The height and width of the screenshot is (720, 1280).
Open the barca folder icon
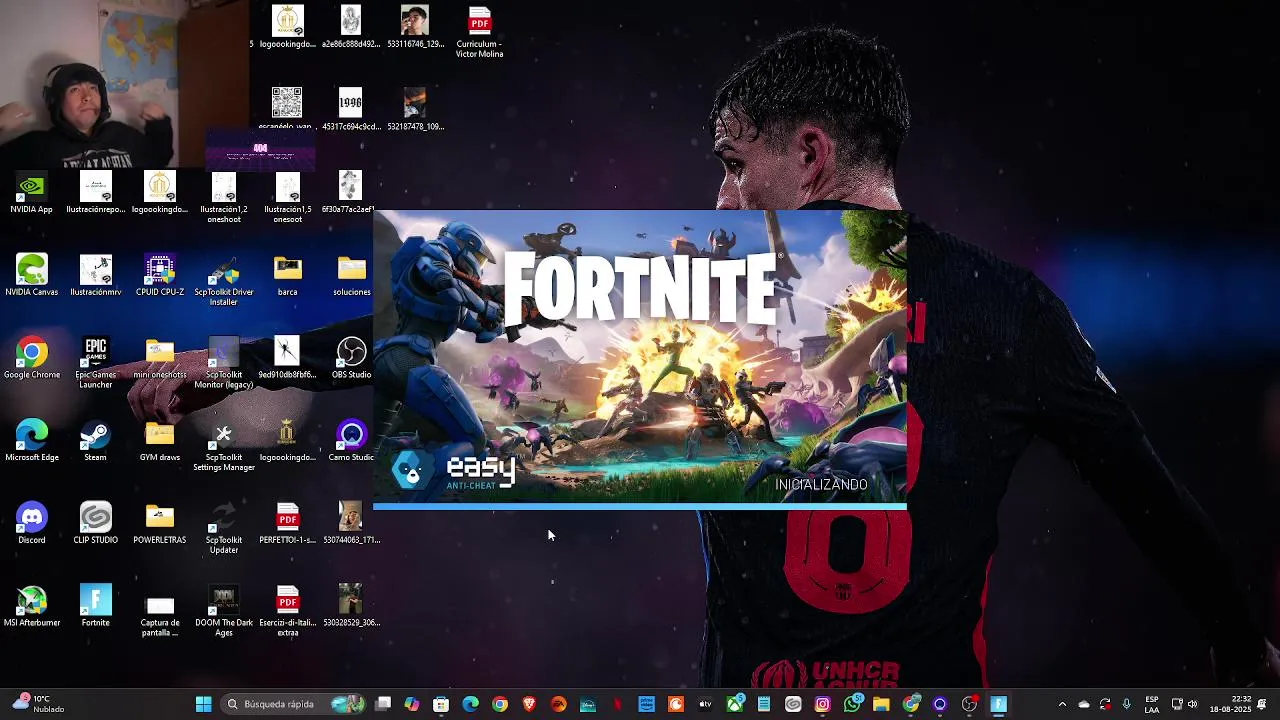[x=287, y=276]
